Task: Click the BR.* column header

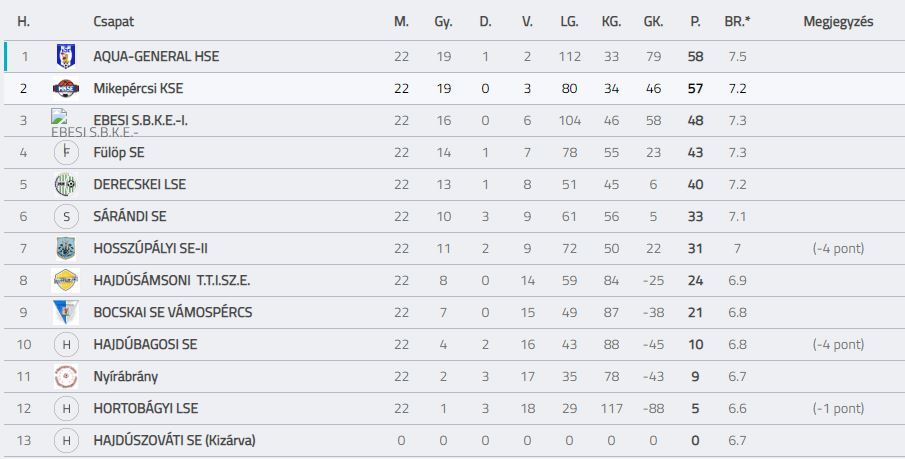Action: point(738,22)
